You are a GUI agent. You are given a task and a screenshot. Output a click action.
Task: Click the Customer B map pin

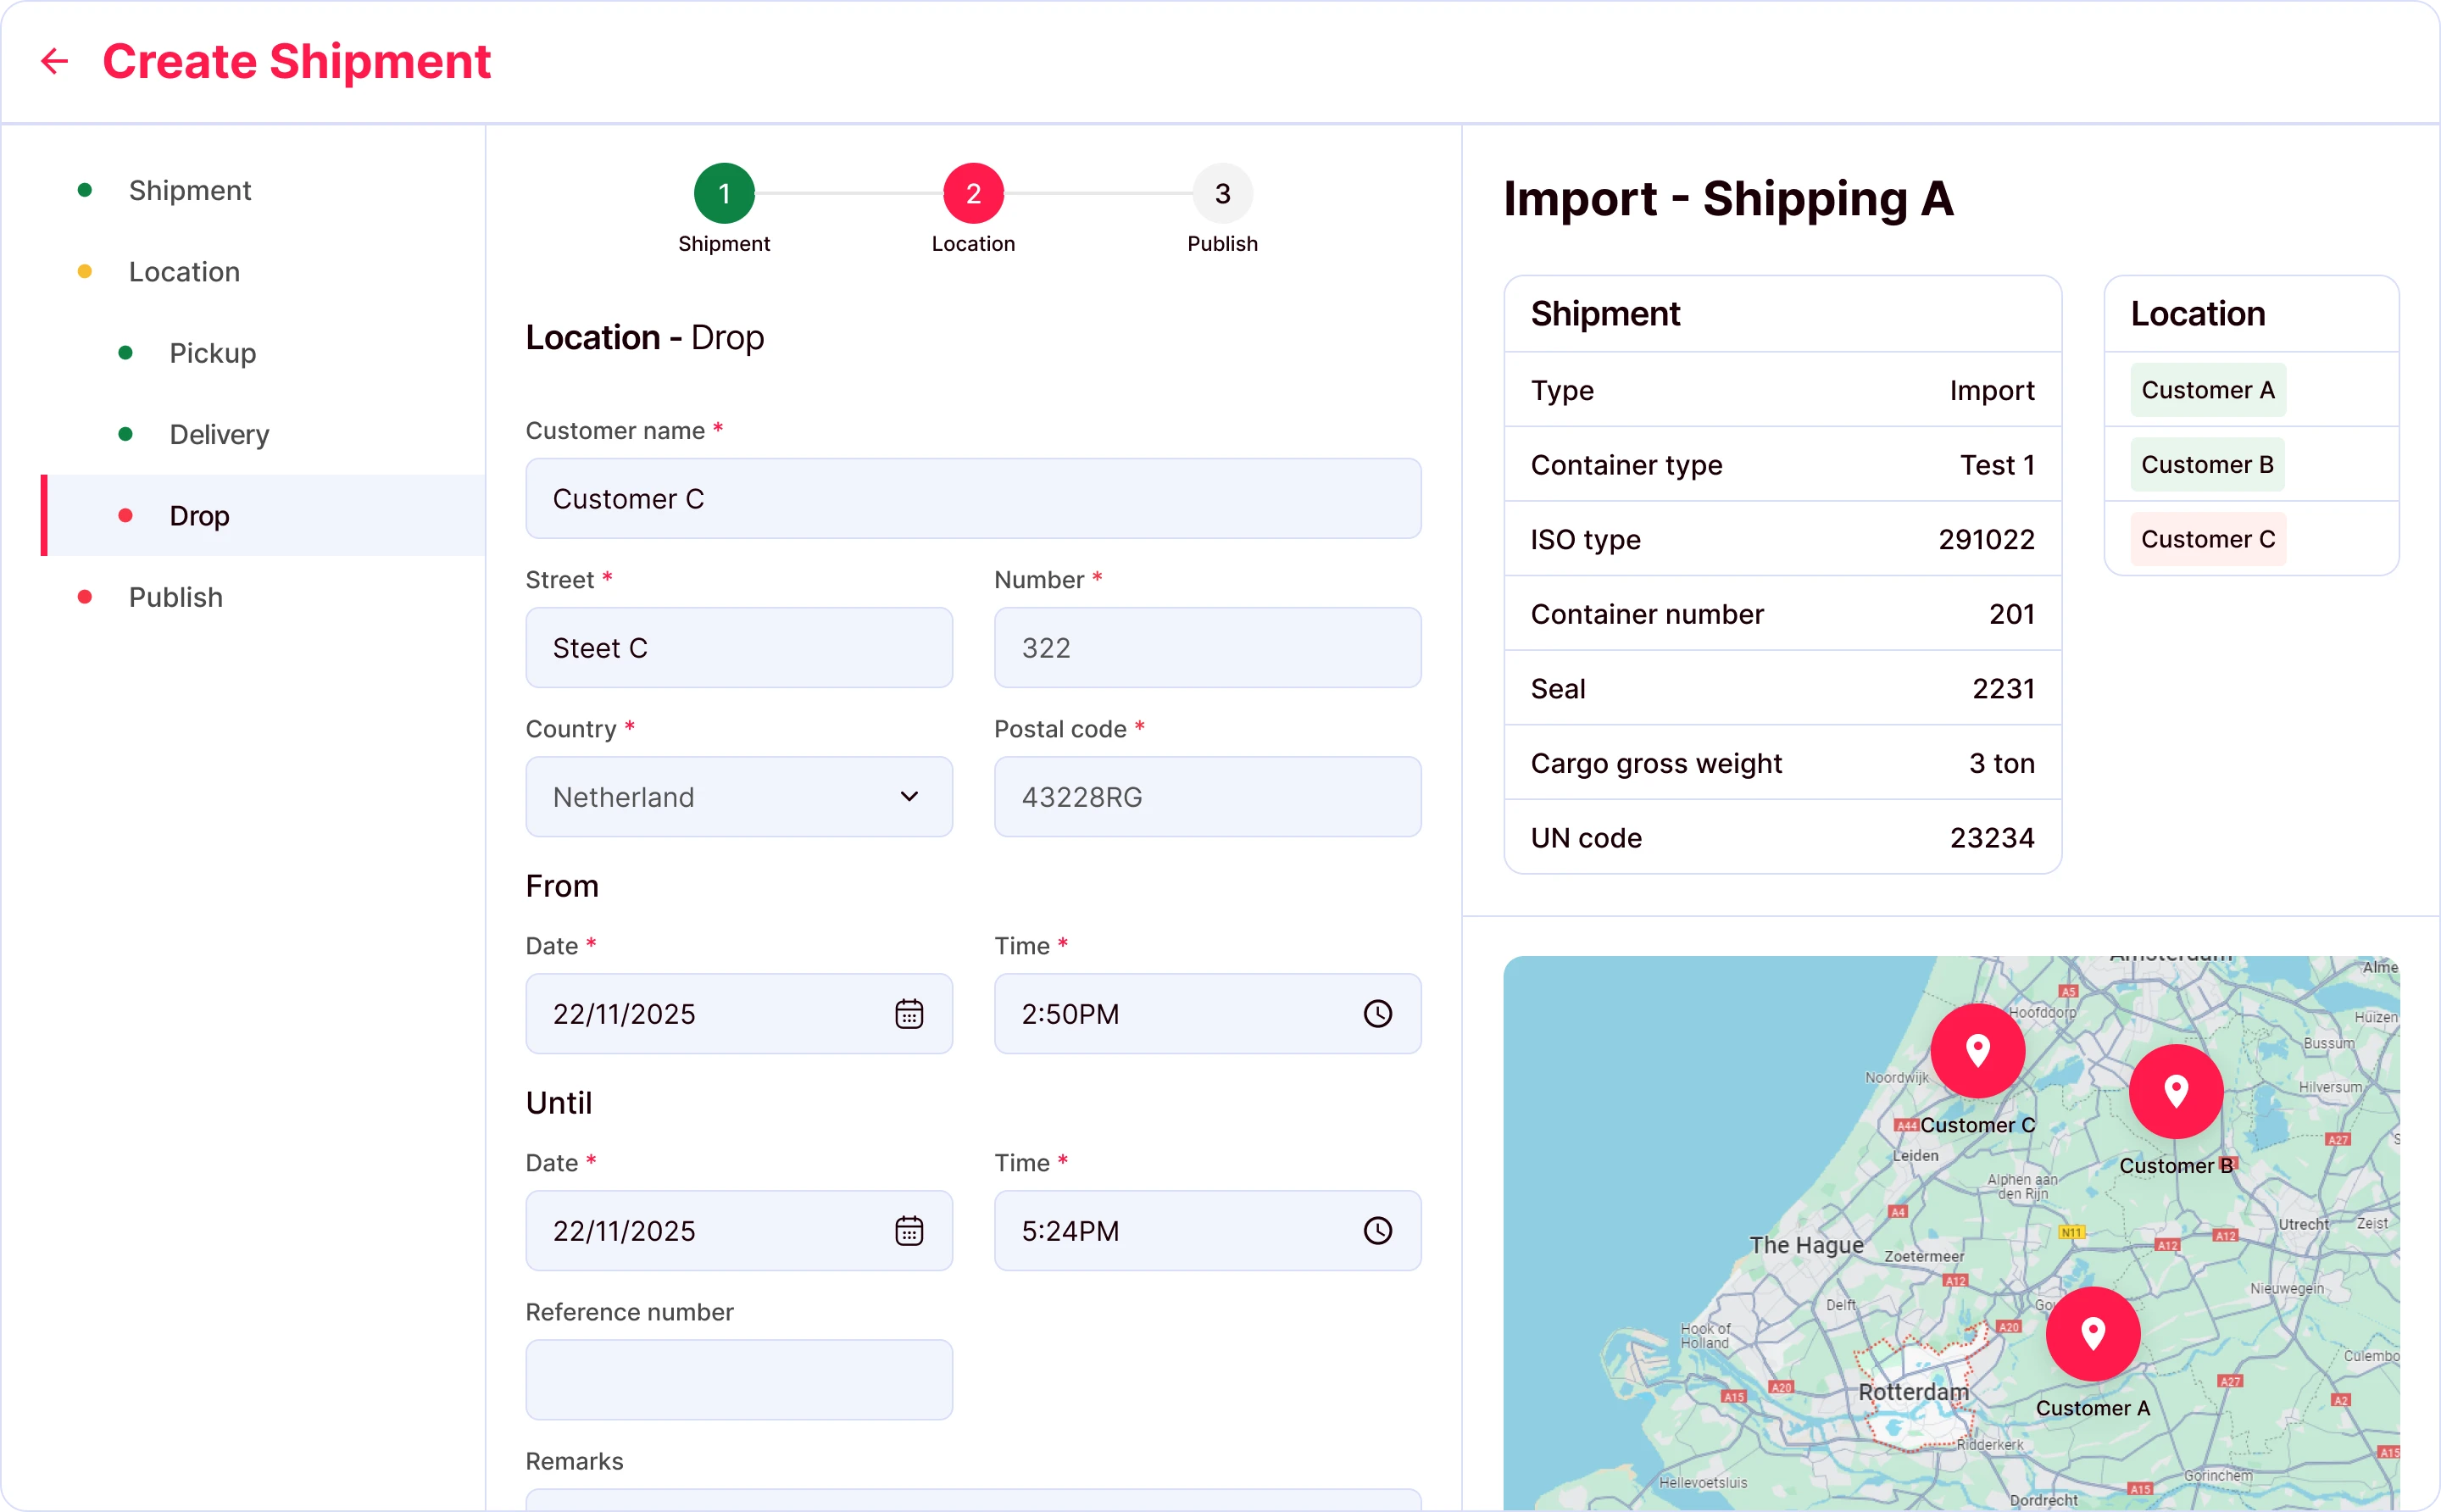[2175, 1091]
